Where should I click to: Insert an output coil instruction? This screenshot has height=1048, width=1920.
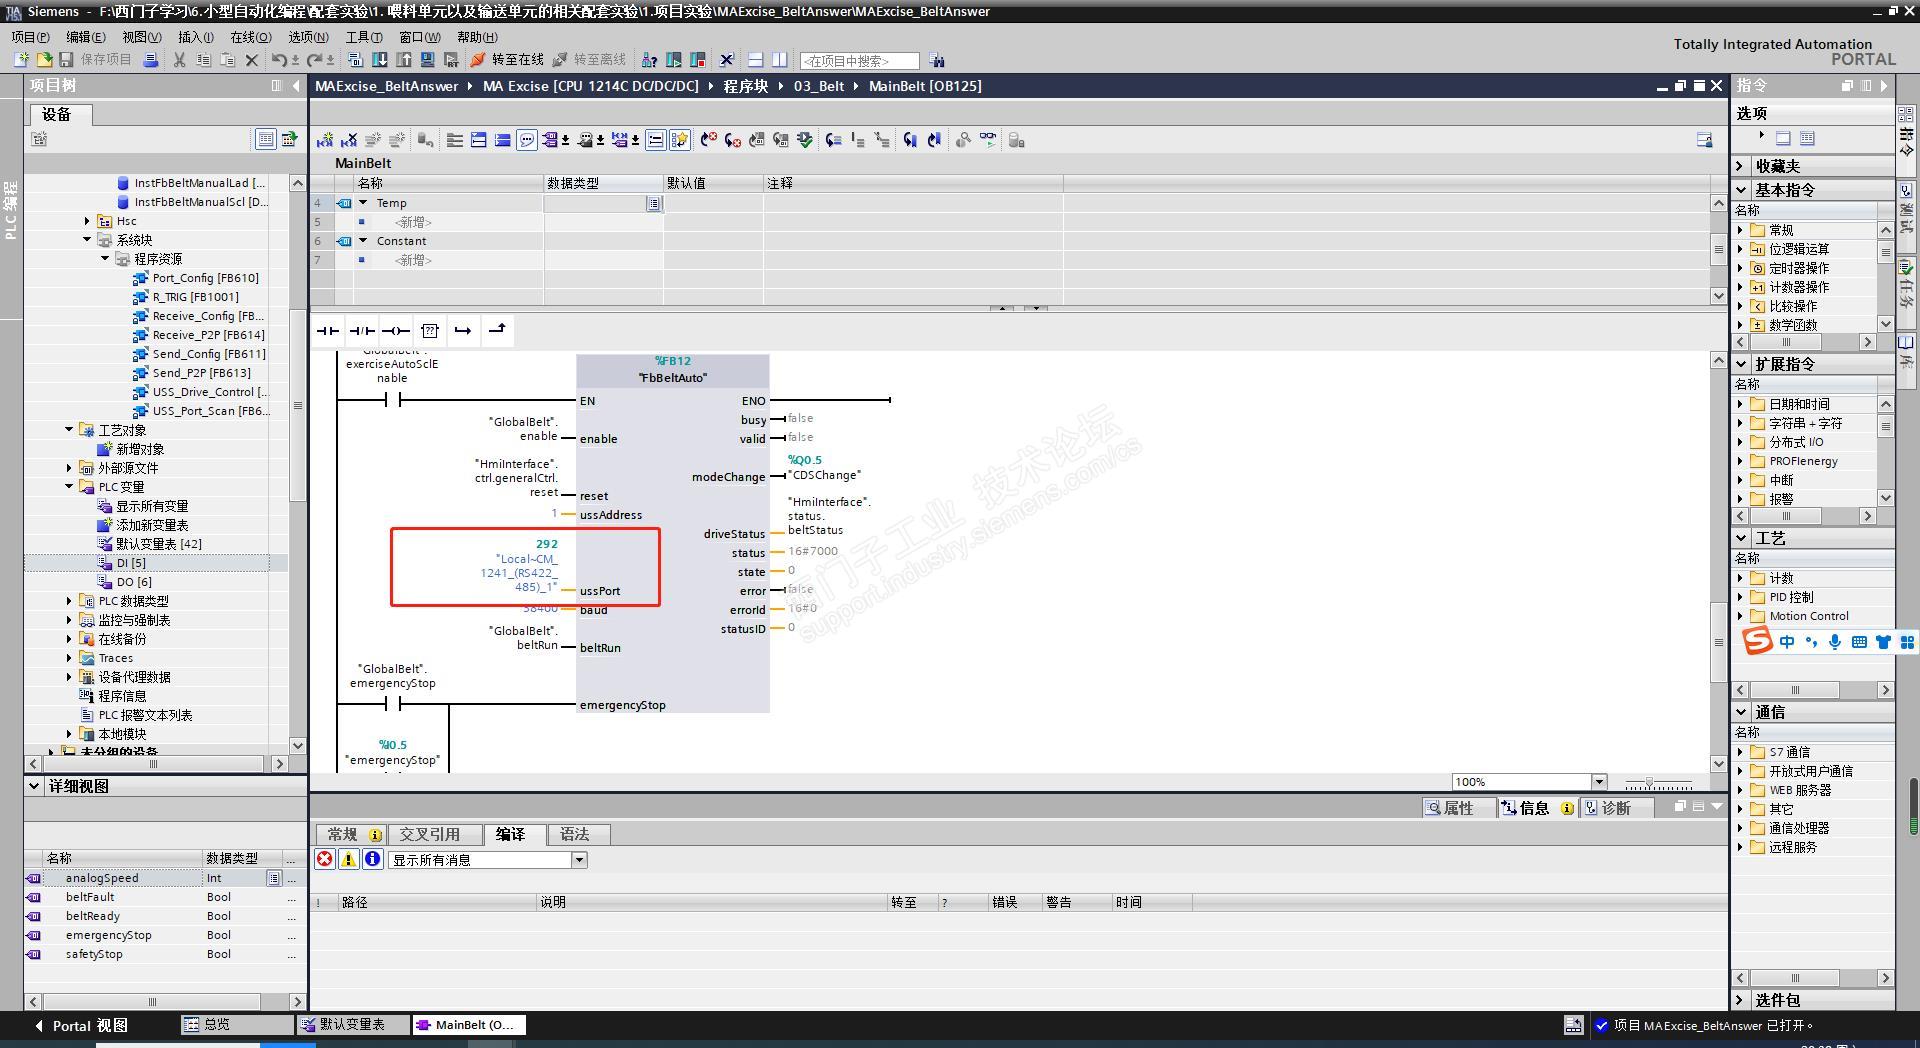click(396, 331)
